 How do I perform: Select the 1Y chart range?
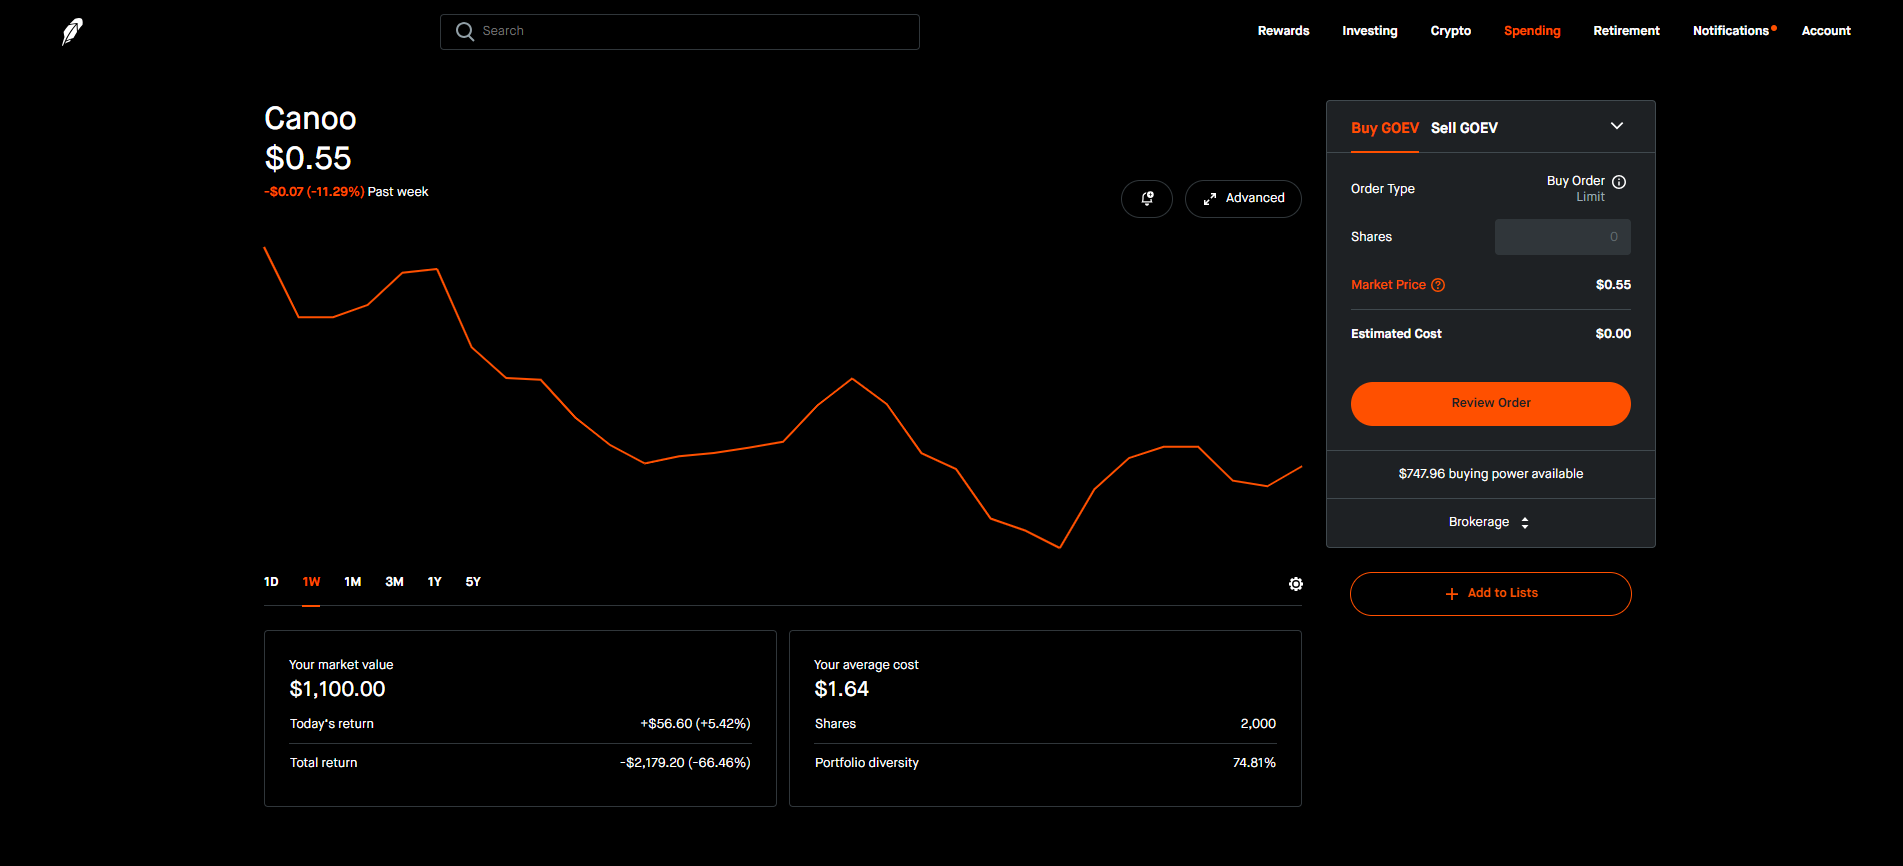click(434, 582)
